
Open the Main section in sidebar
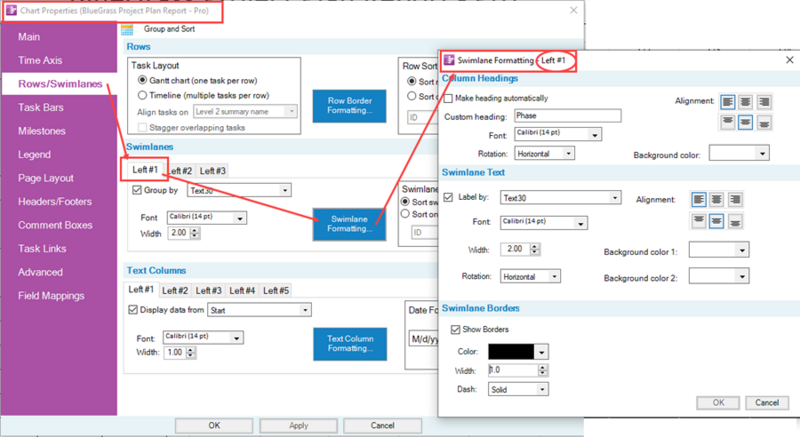[x=29, y=37]
